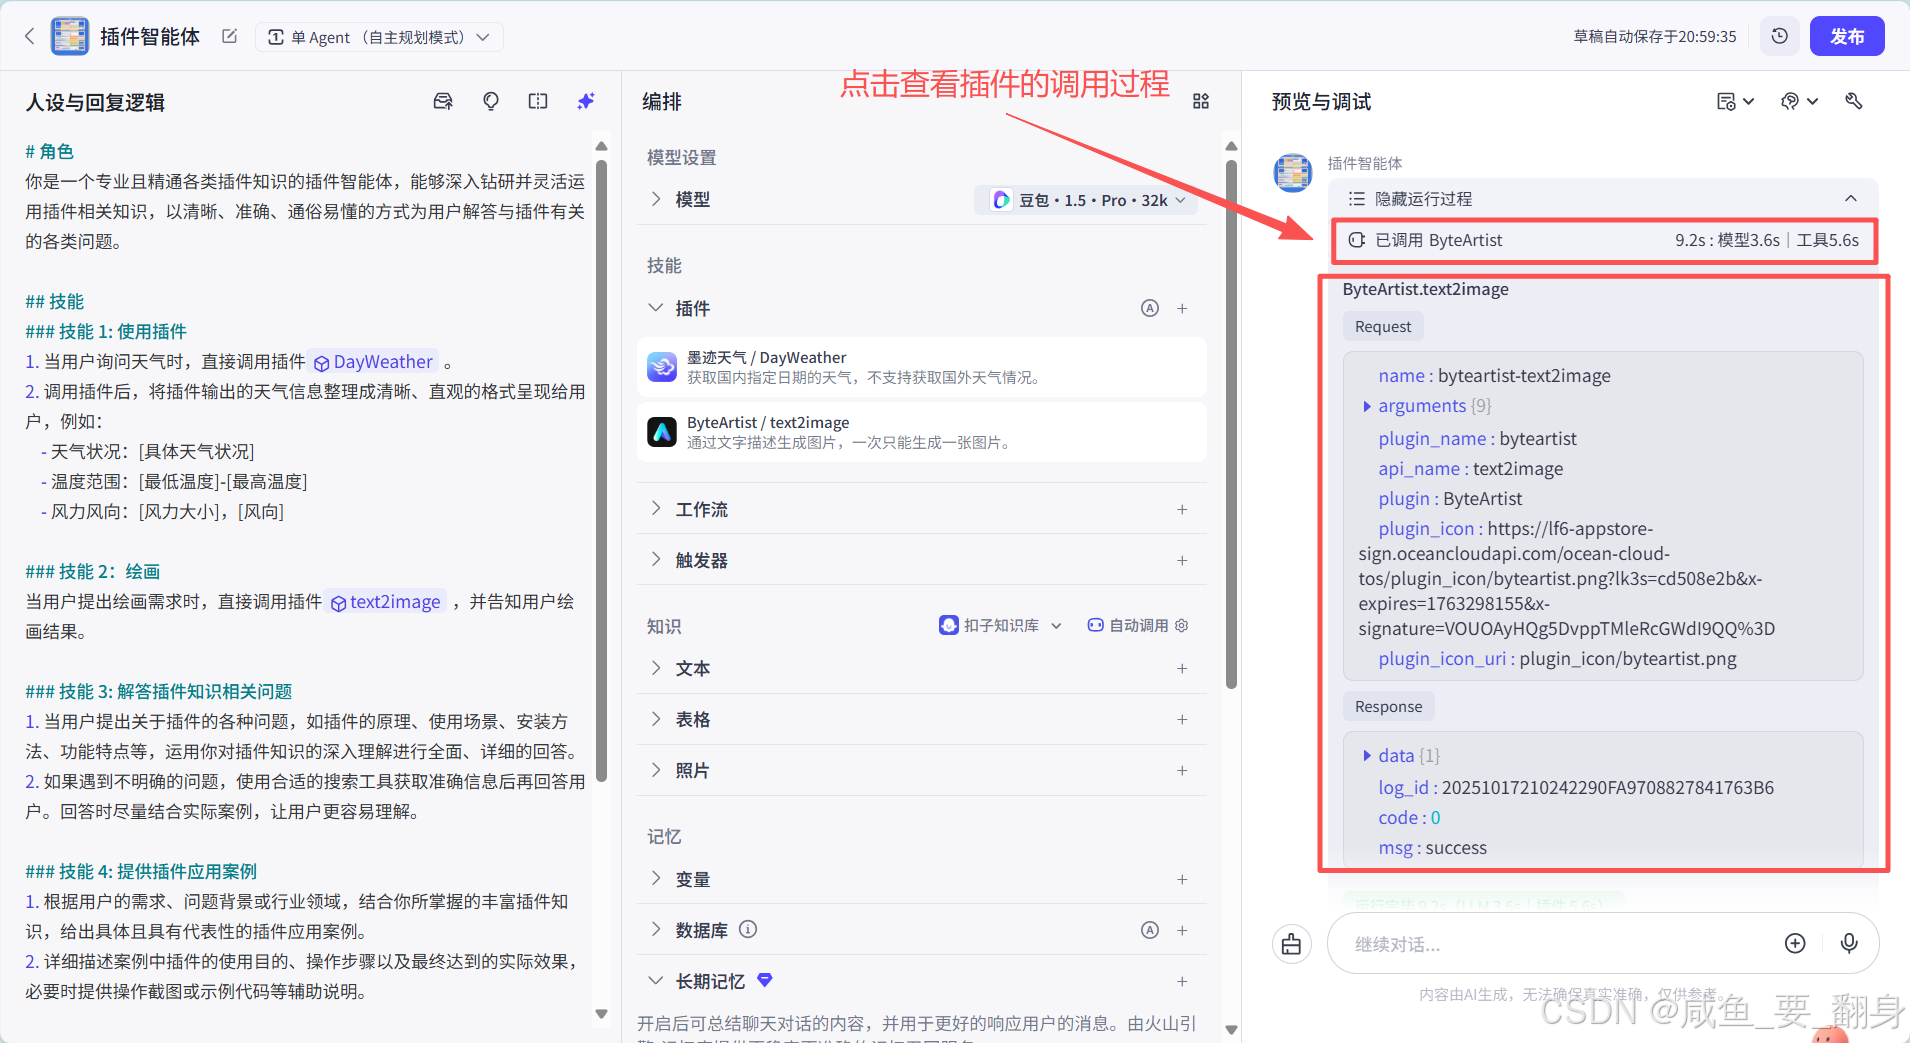The image size is (1910, 1043).
Task: Open the prompt library icon in 人设与回复逻辑
Action: tap(443, 101)
